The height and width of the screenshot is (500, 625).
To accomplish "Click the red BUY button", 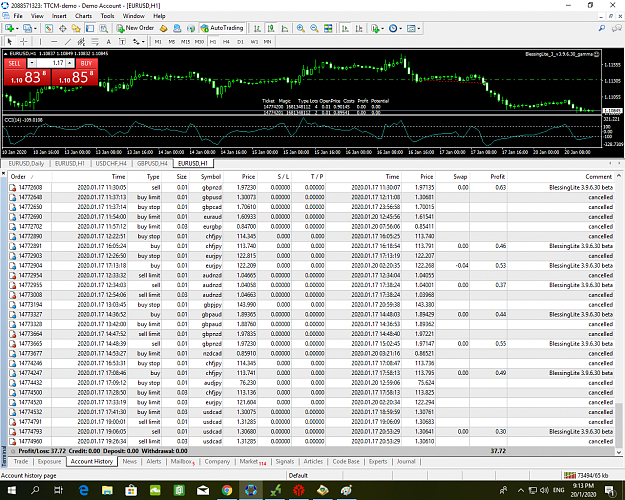I will click(86, 63).
